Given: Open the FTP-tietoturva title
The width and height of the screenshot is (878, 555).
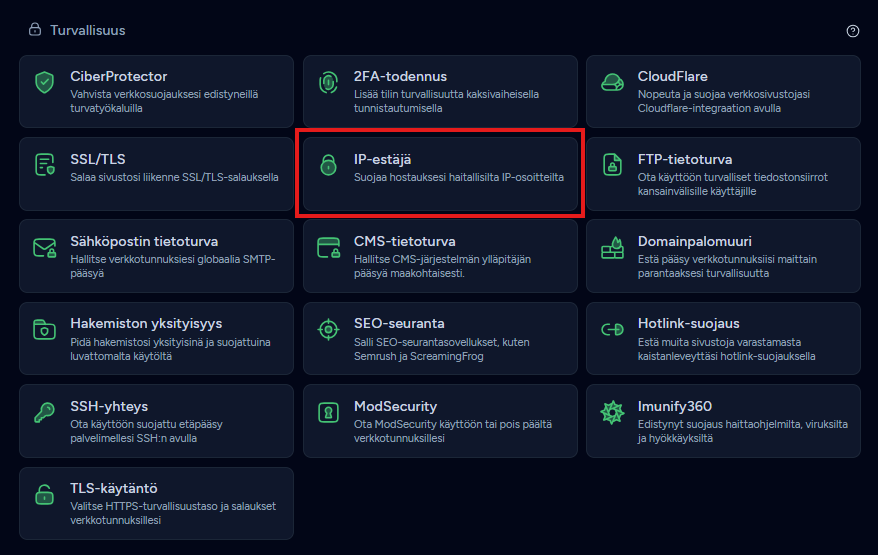Looking at the screenshot, I should click(685, 159).
